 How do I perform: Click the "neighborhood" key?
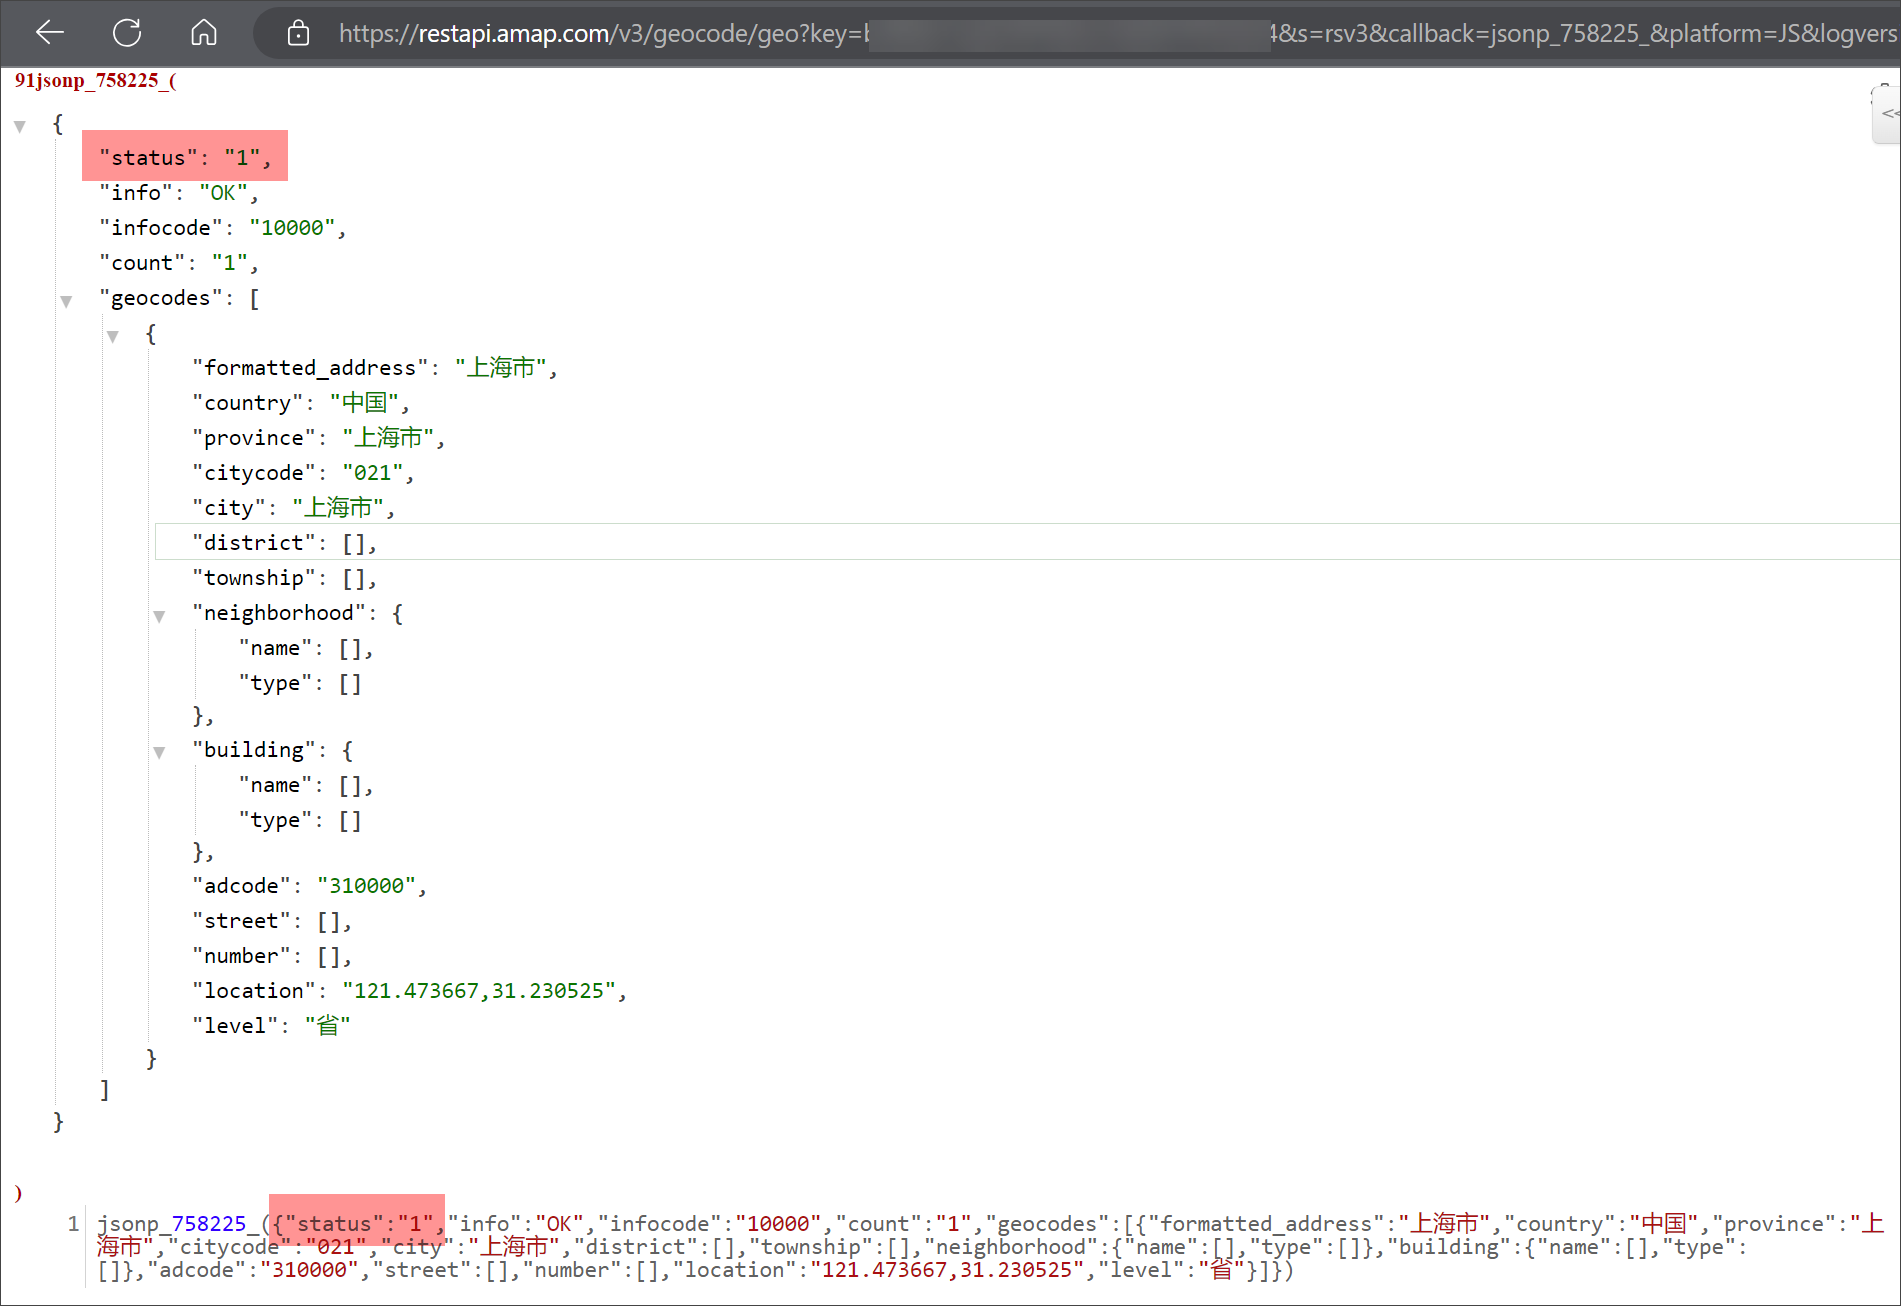[279, 613]
